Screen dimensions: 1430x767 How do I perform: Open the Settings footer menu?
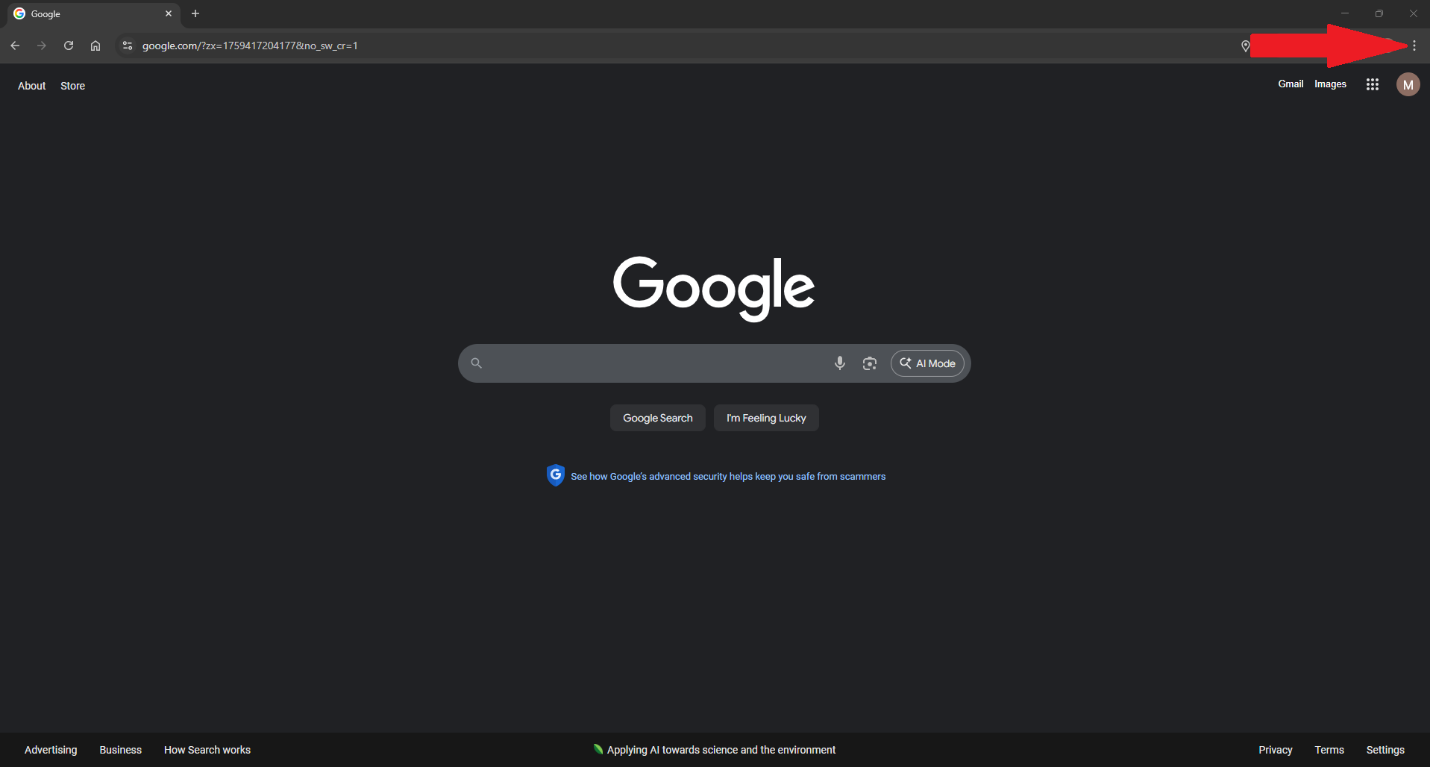coord(1386,750)
